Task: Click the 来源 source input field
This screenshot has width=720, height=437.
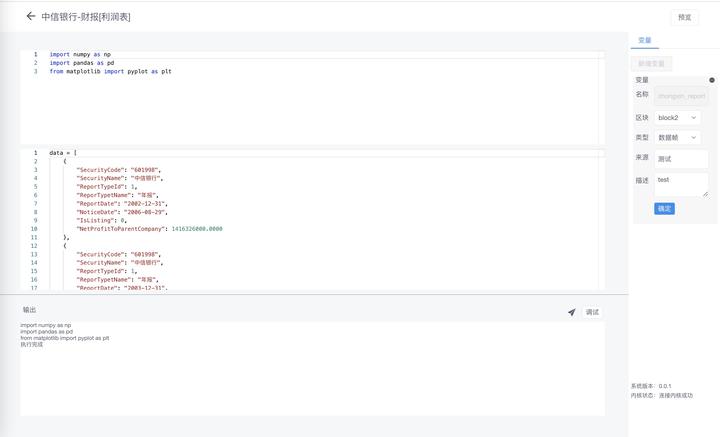Action: pos(682,158)
